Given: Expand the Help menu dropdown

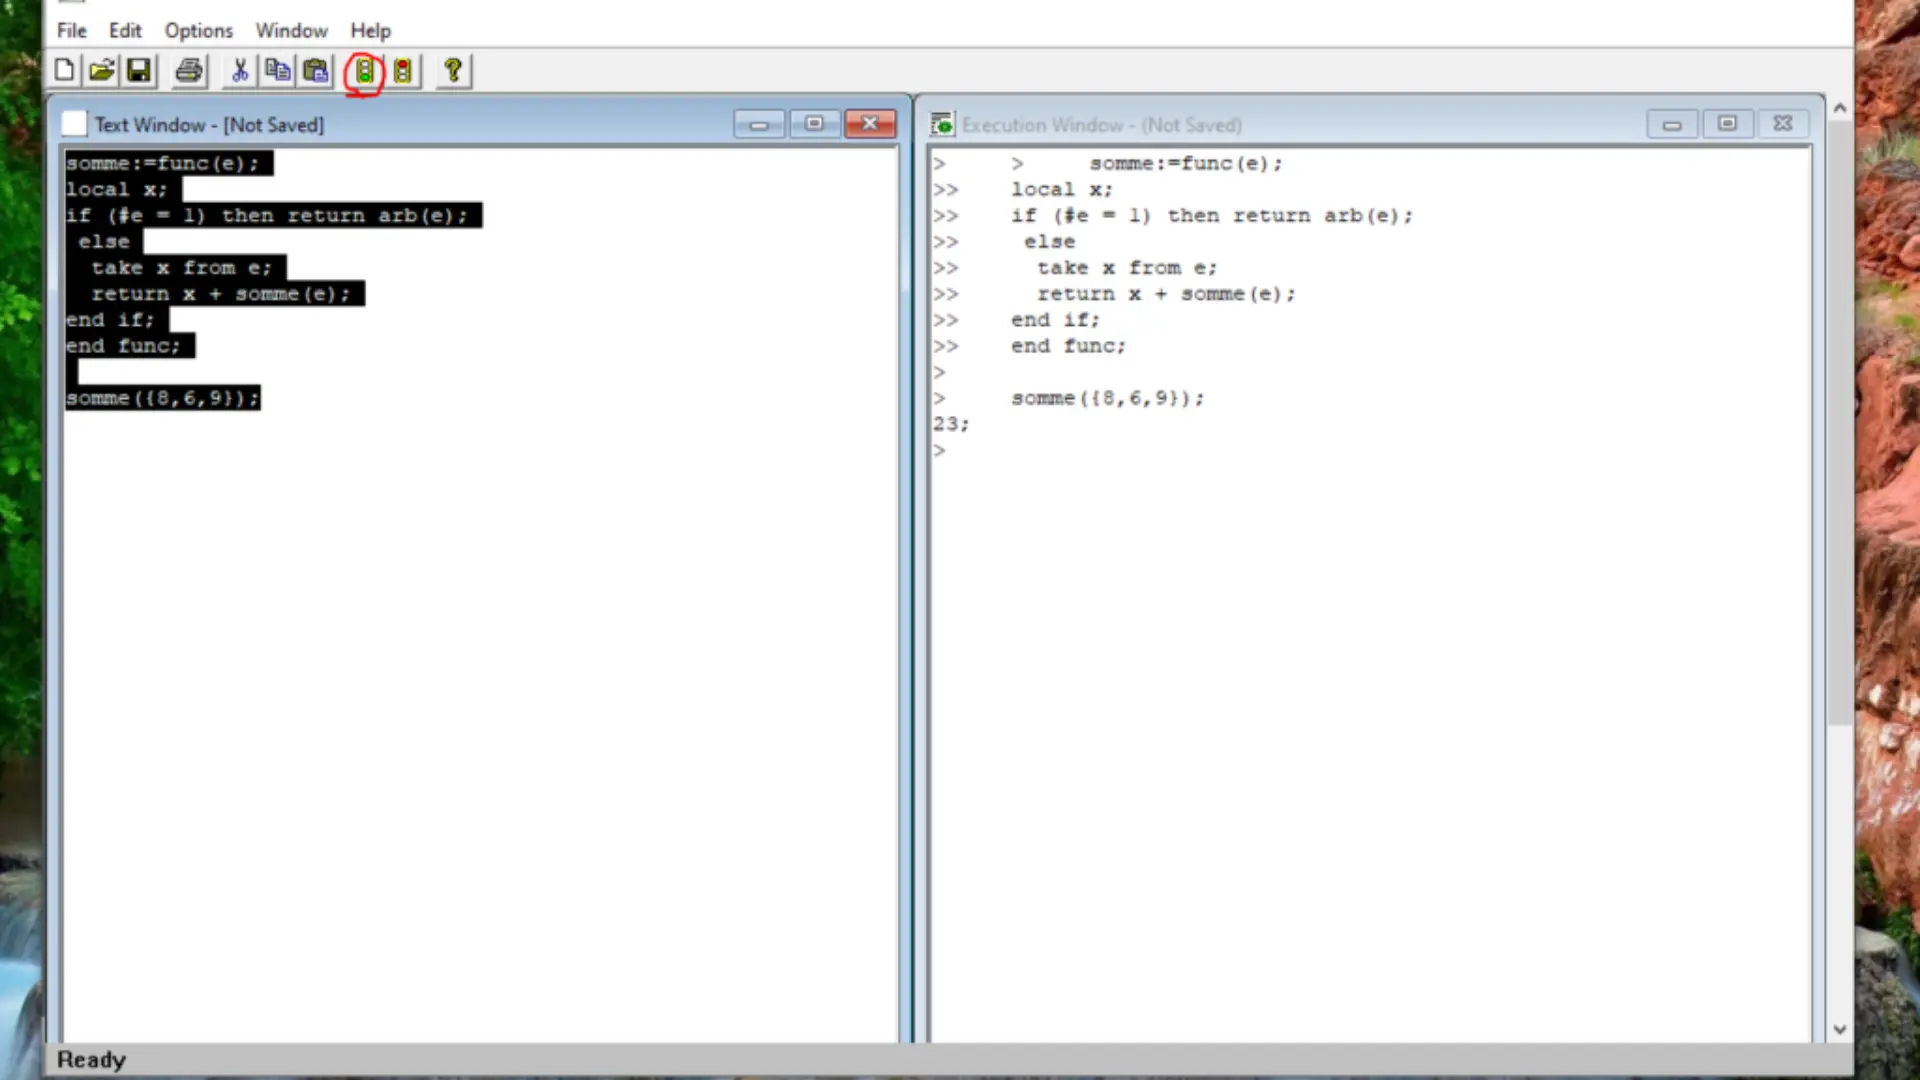Looking at the screenshot, I should [369, 29].
